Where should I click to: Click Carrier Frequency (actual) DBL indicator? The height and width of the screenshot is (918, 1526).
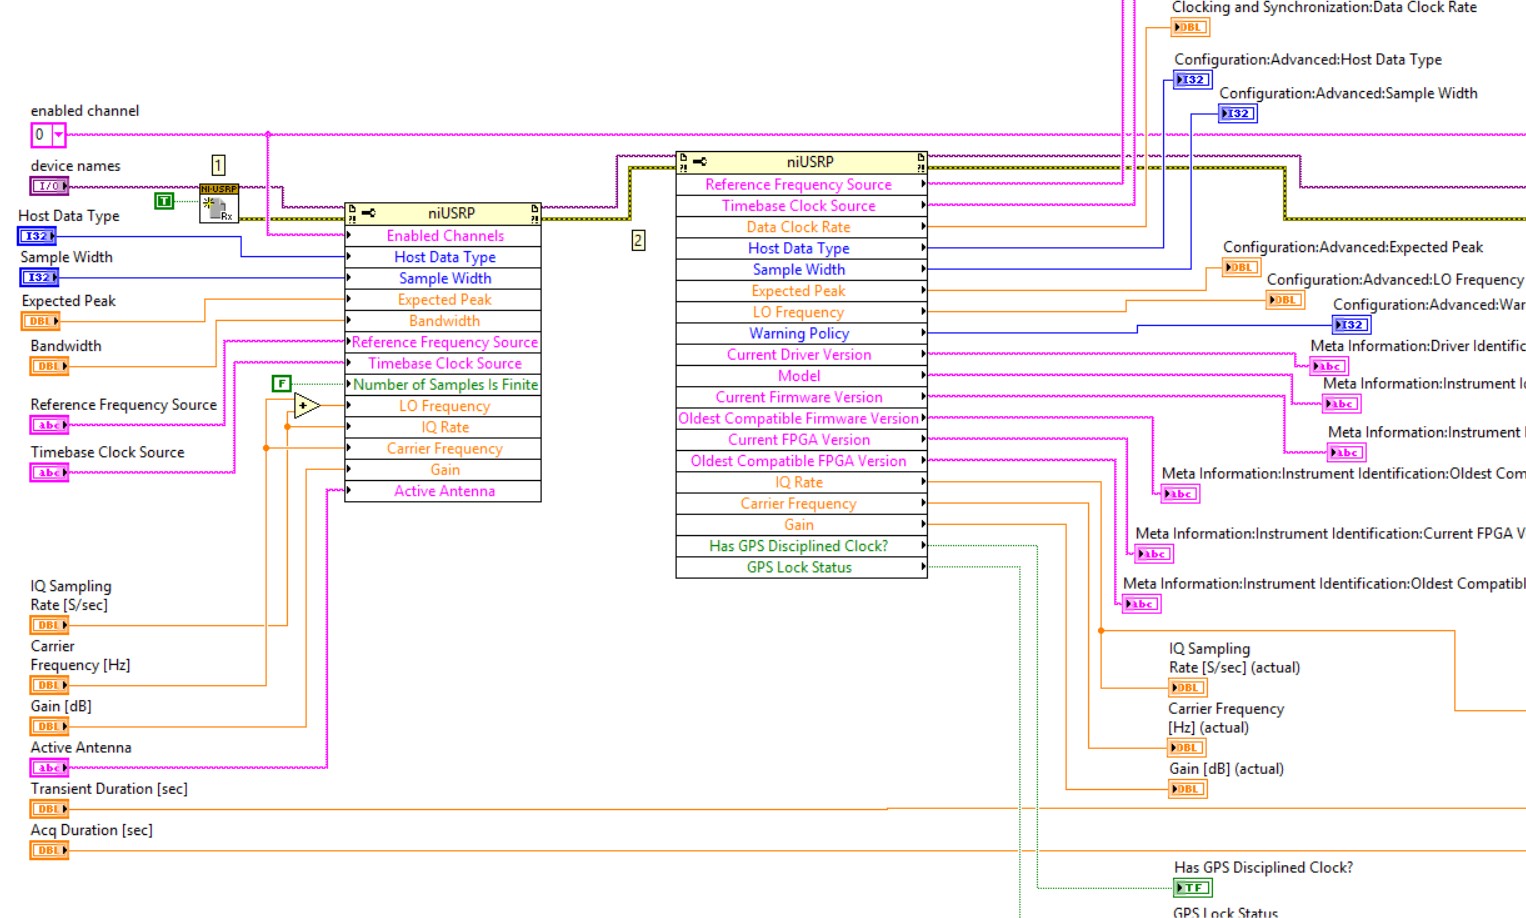coord(1188,747)
